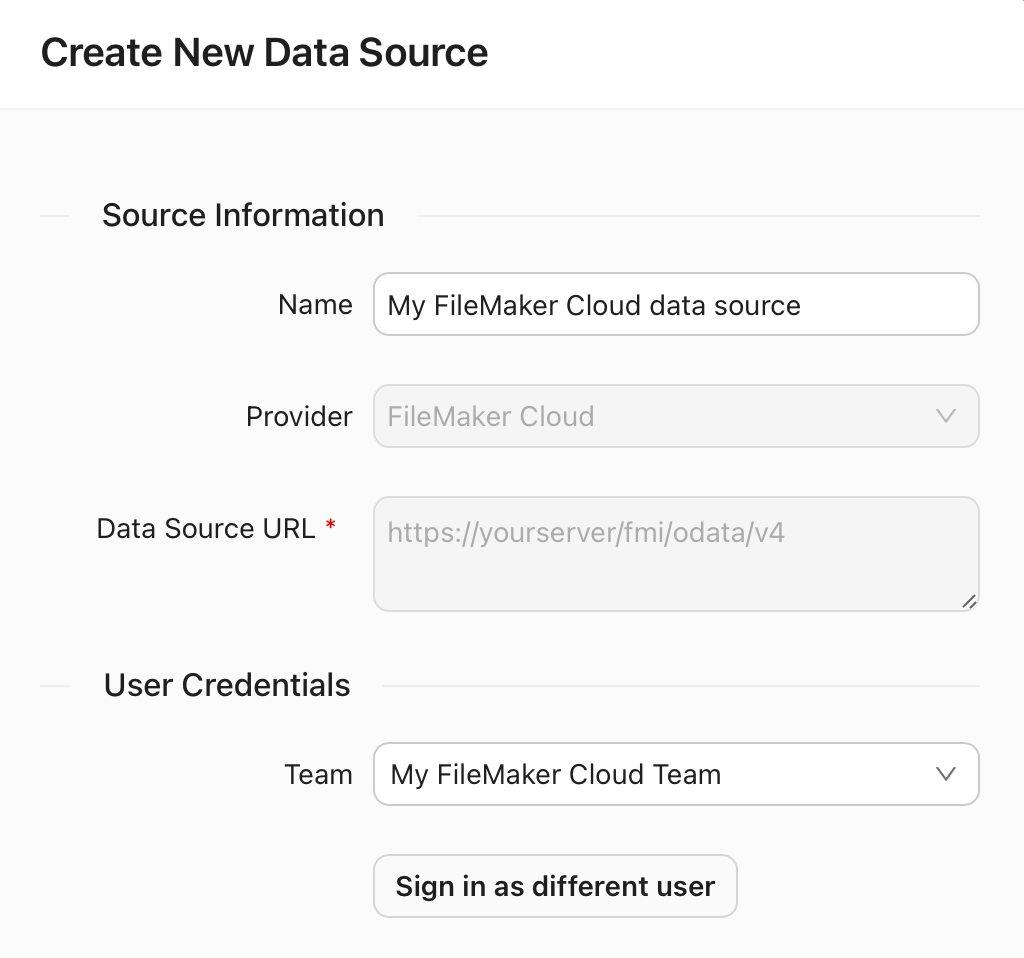Select the Name input containing My FileMaker Cloud data source
This screenshot has height=958, width=1024.
[676, 304]
